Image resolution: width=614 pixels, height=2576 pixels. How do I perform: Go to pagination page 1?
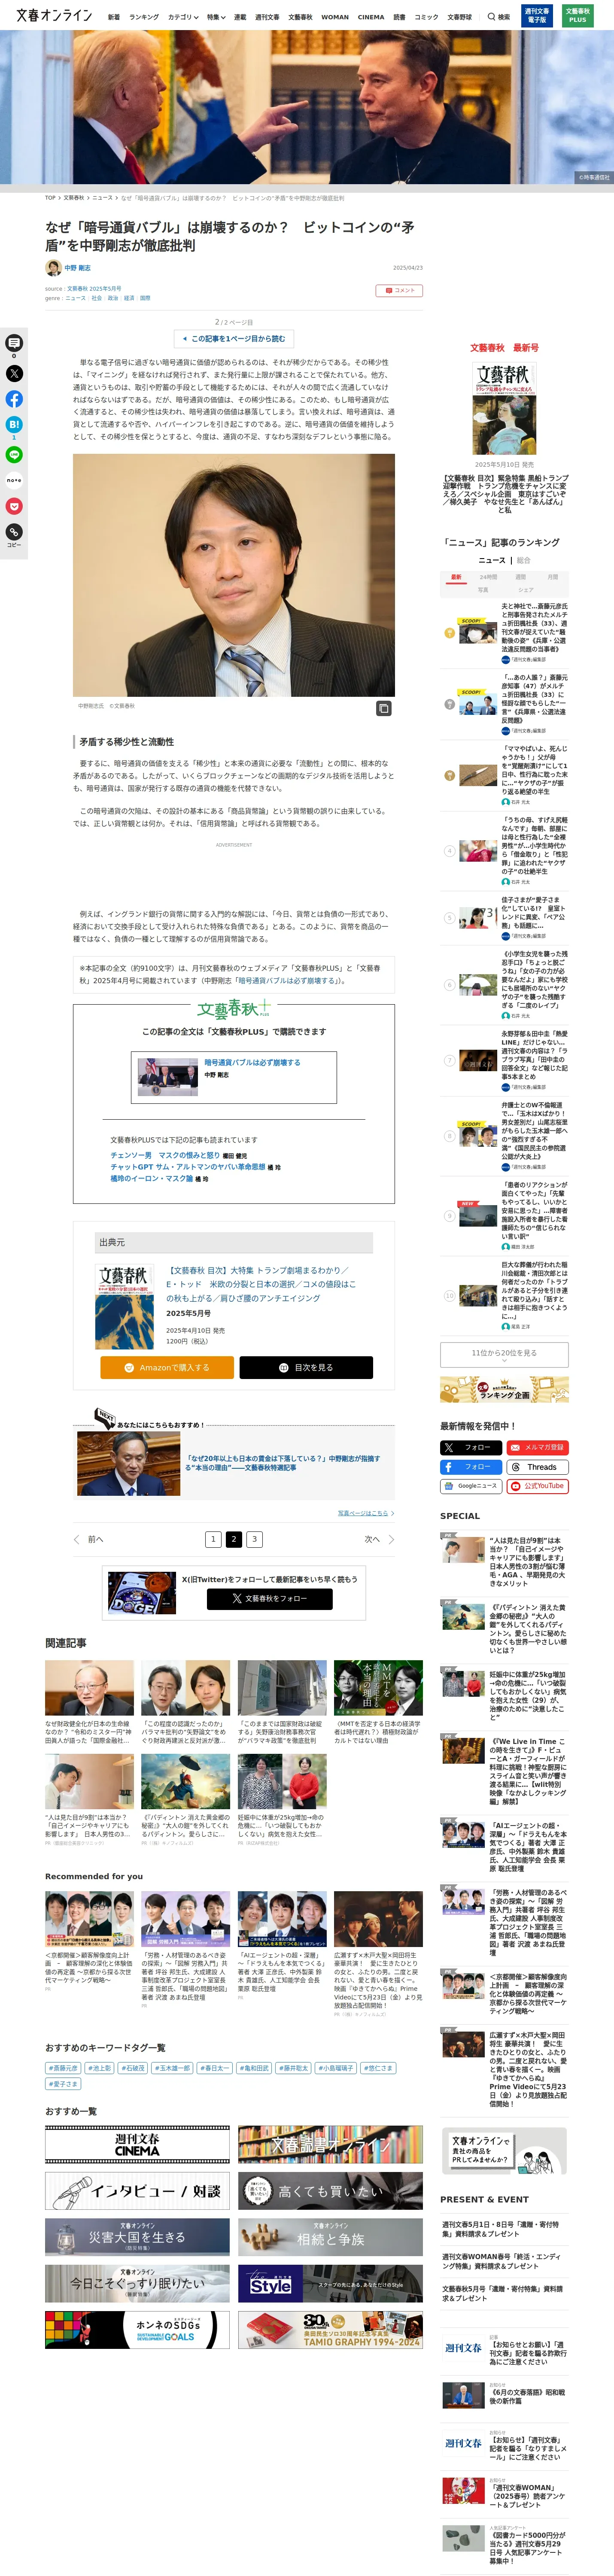(x=213, y=1539)
